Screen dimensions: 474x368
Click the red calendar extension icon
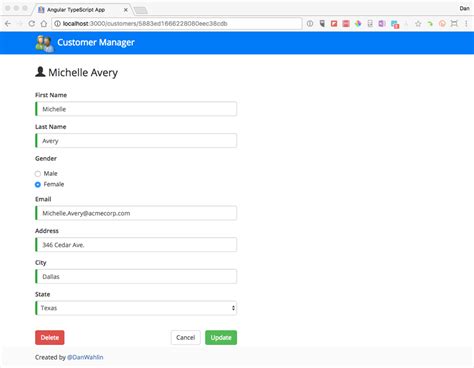tap(346, 24)
